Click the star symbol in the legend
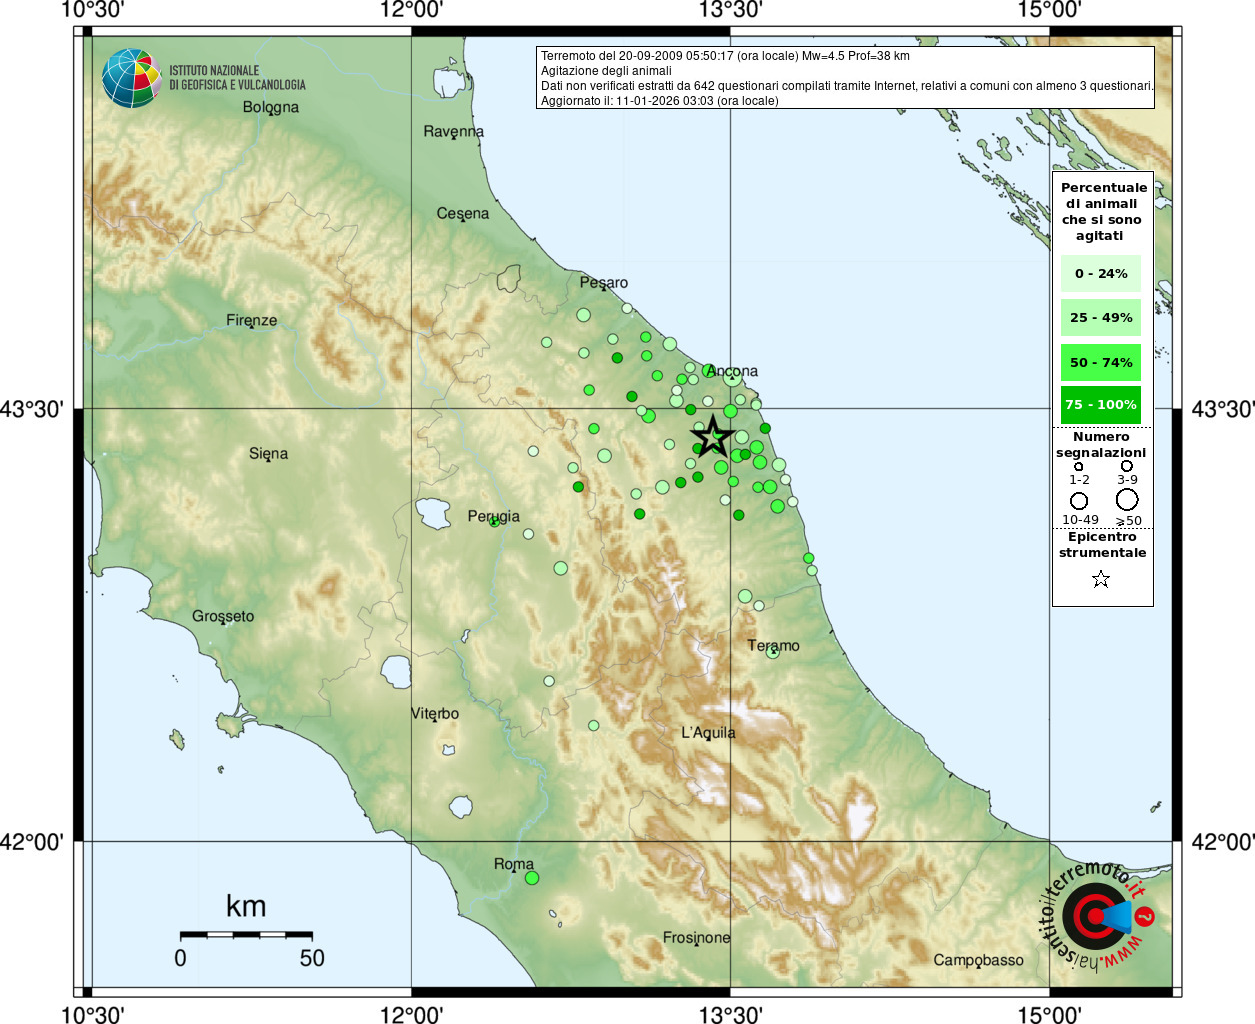This screenshot has height=1024, width=1255. [1101, 579]
